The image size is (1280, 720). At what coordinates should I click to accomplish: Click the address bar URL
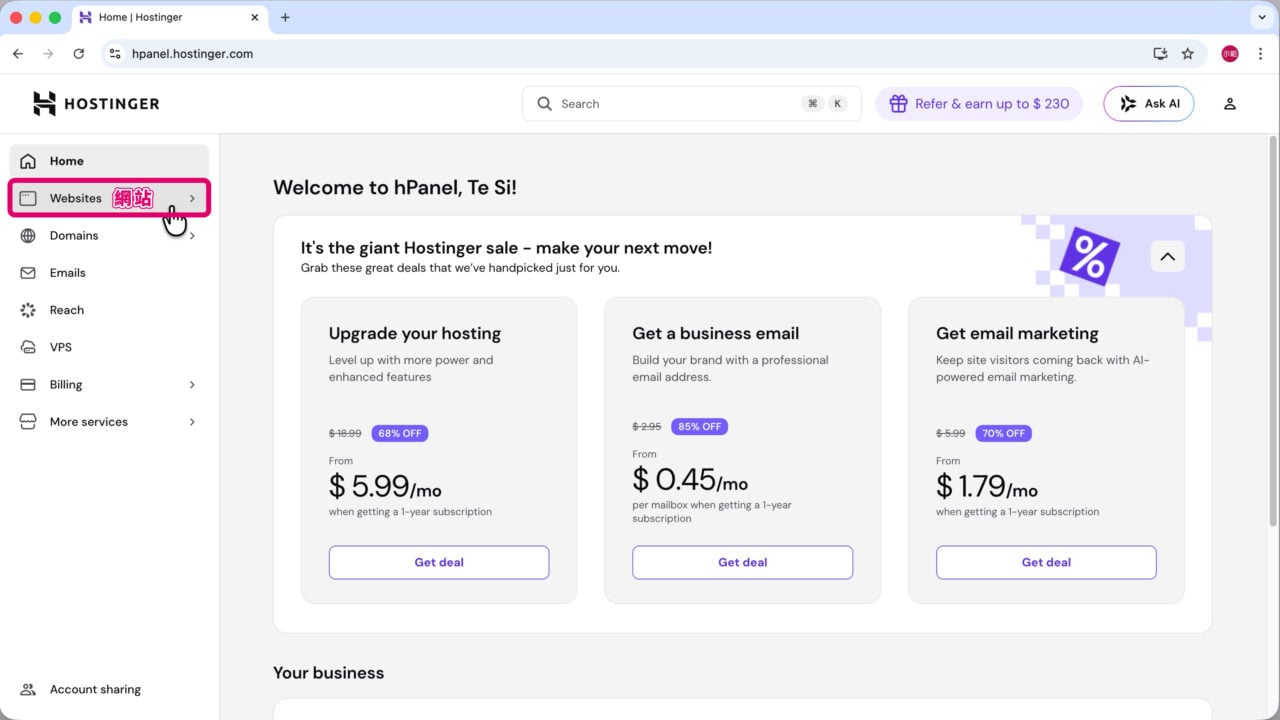point(192,54)
